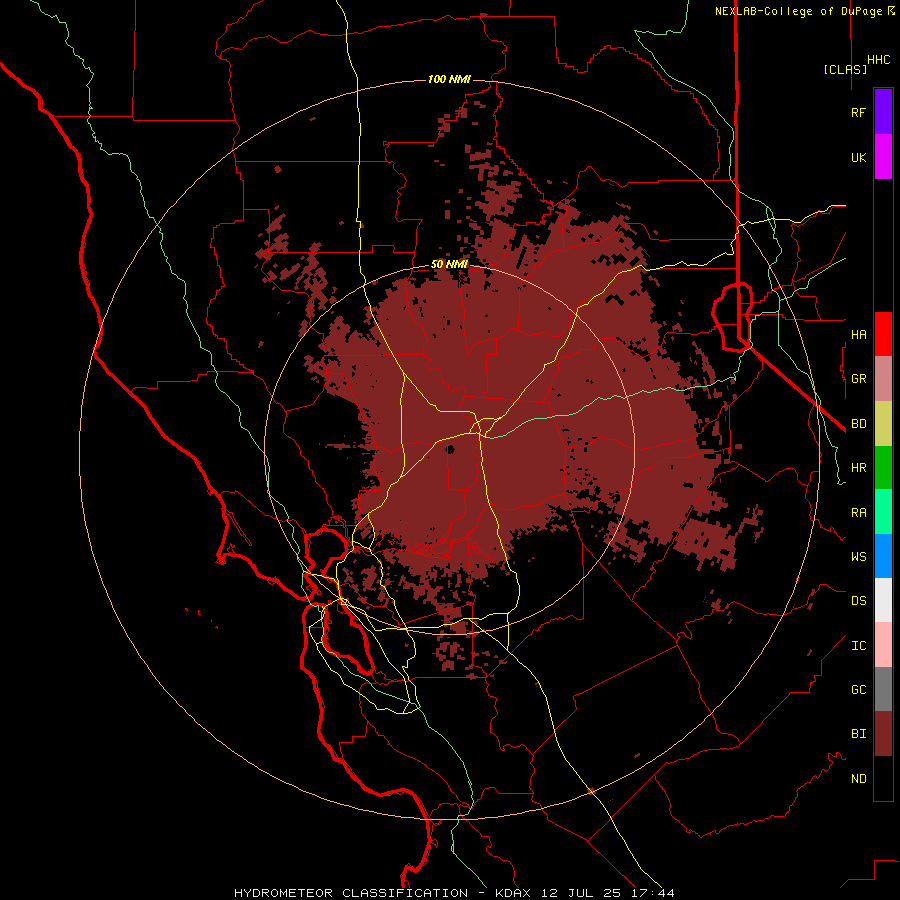Click the 100 NMI range ring label

(x=449, y=79)
